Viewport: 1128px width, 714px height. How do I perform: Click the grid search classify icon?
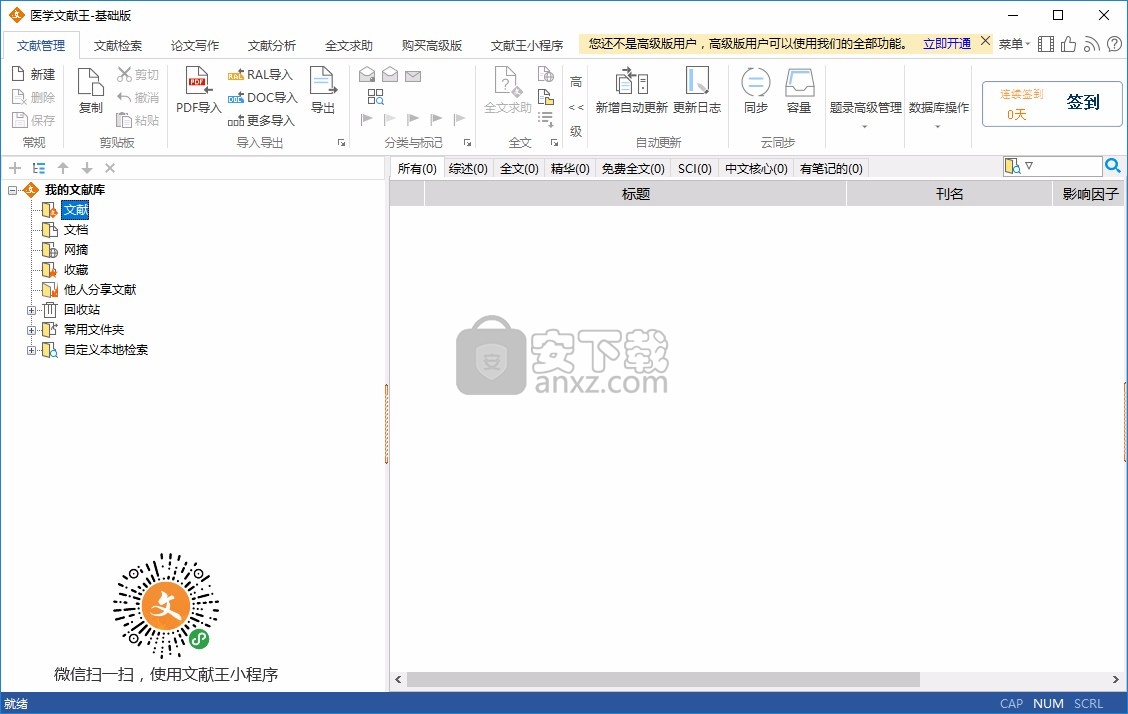pyautogui.click(x=376, y=97)
